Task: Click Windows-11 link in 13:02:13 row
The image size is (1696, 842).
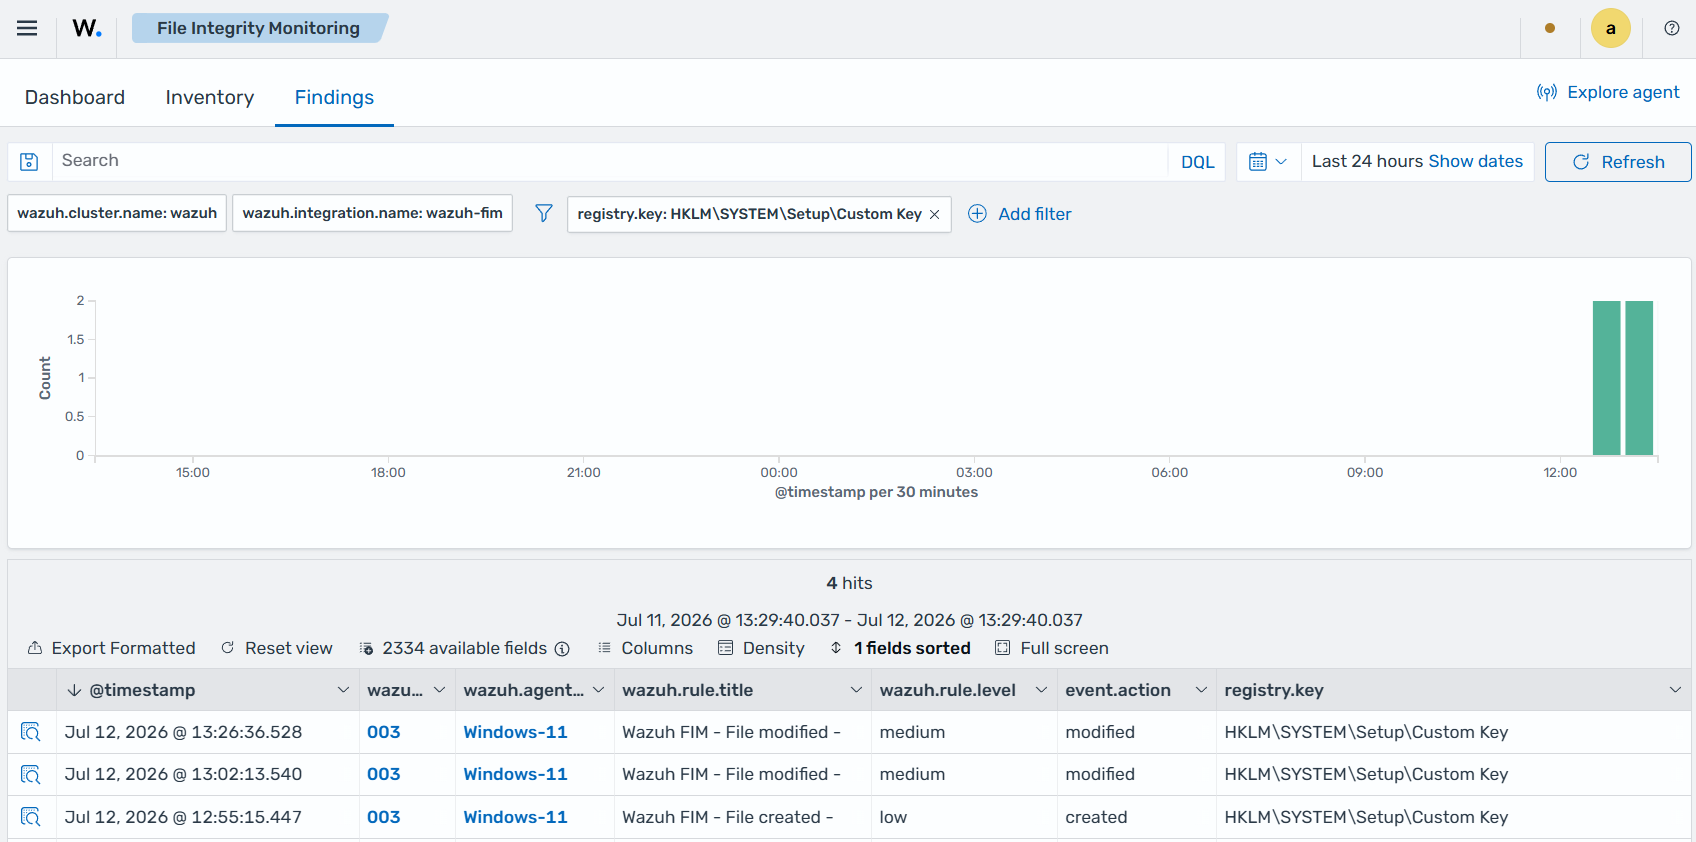Action: (515, 774)
